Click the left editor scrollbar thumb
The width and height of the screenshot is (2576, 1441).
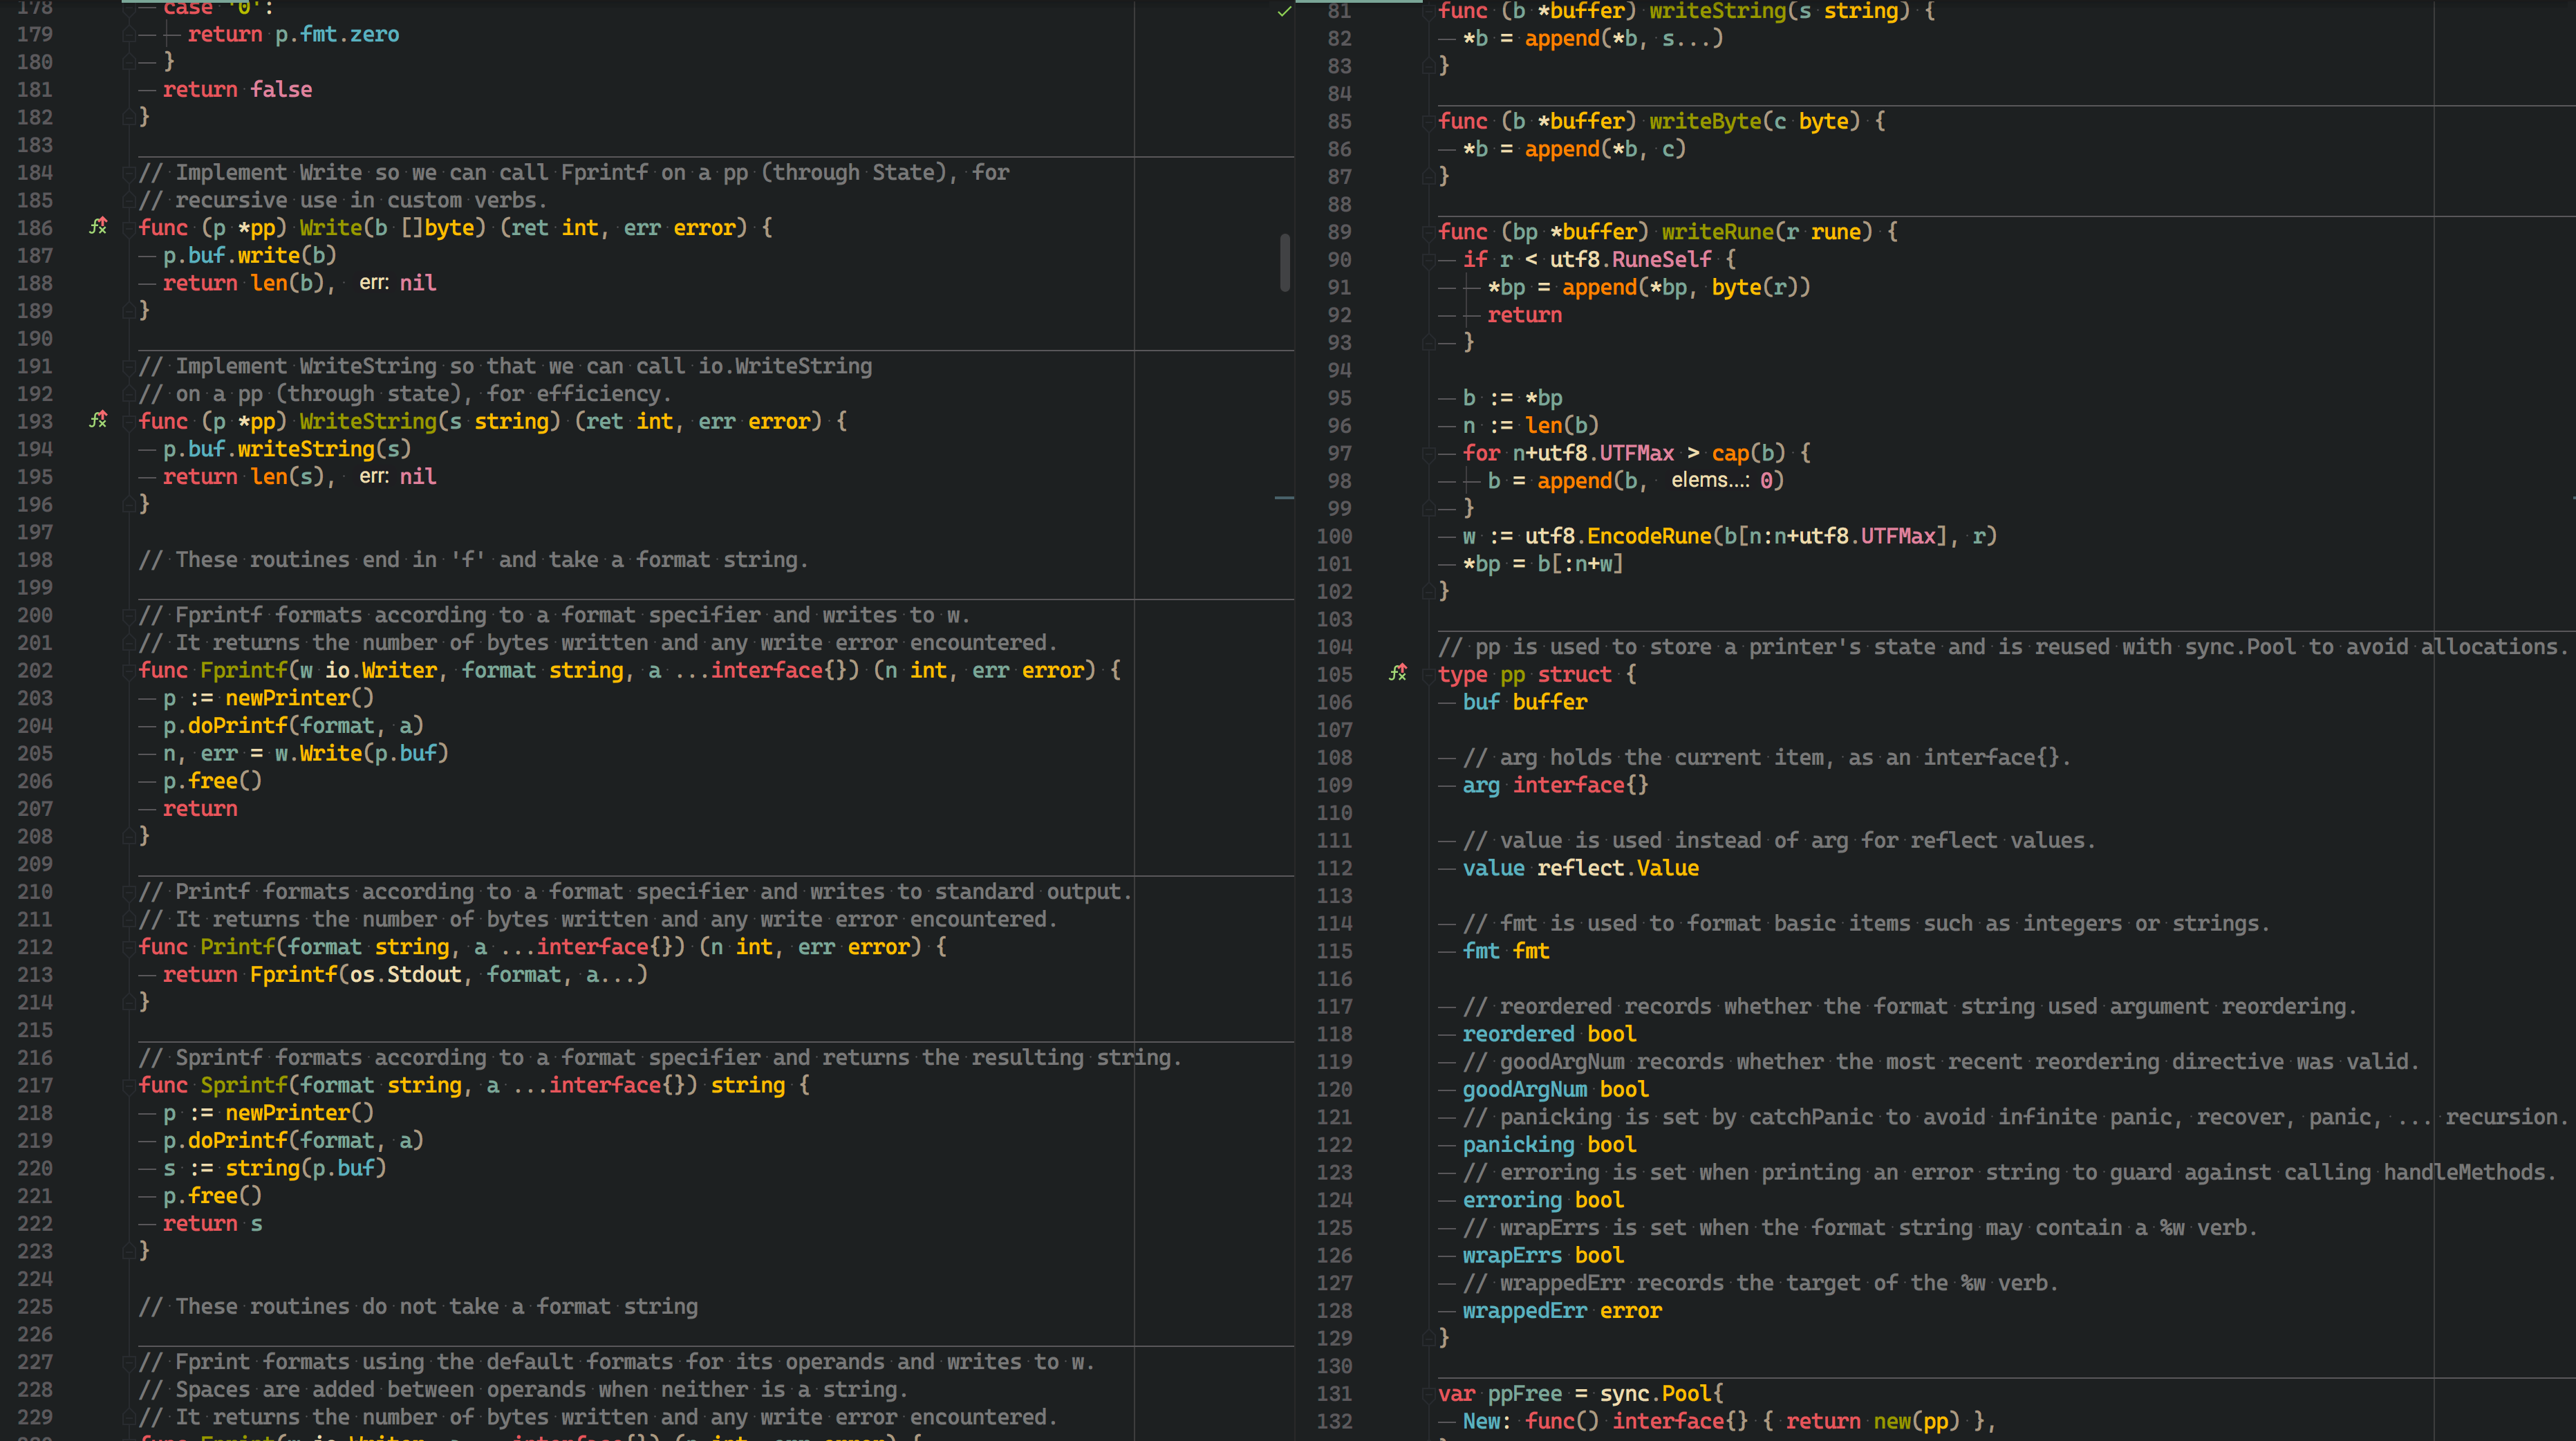pos(1285,263)
